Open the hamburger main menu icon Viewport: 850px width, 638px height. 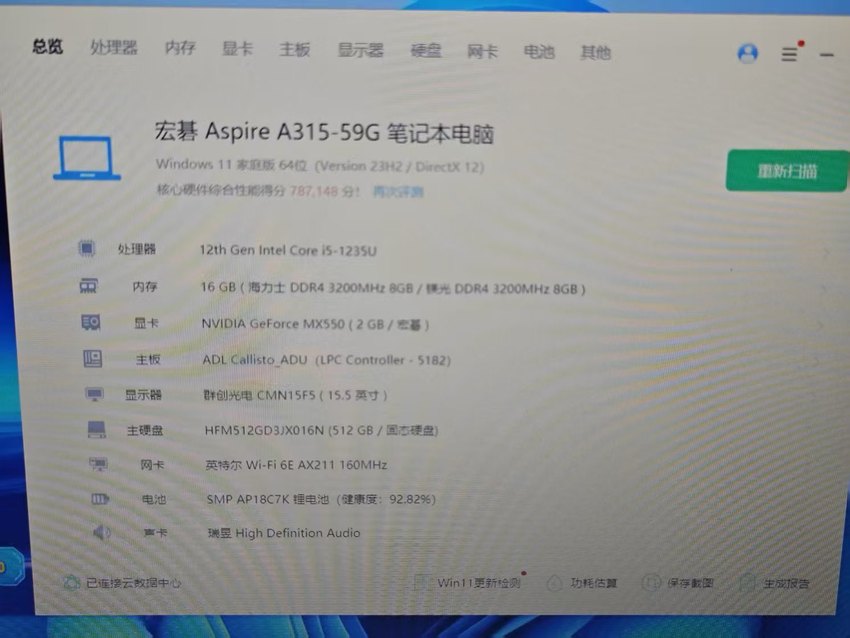point(789,54)
